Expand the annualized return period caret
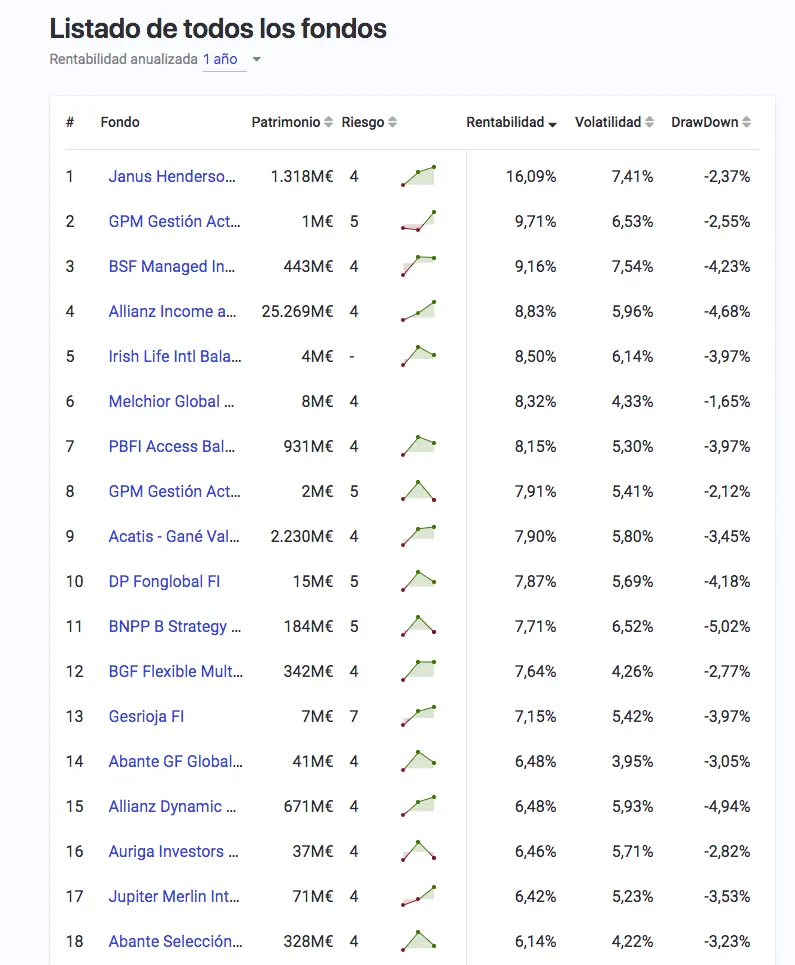Viewport: 795px width, 965px height. (257, 60)
